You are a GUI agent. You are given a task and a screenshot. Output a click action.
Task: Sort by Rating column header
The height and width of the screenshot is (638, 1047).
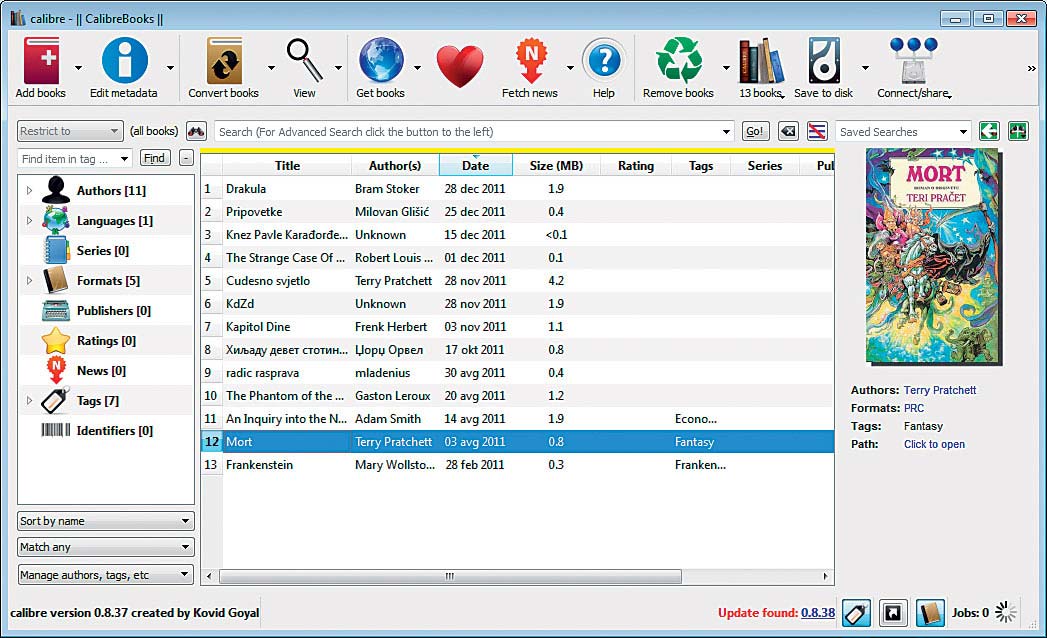tap(636, 166)
